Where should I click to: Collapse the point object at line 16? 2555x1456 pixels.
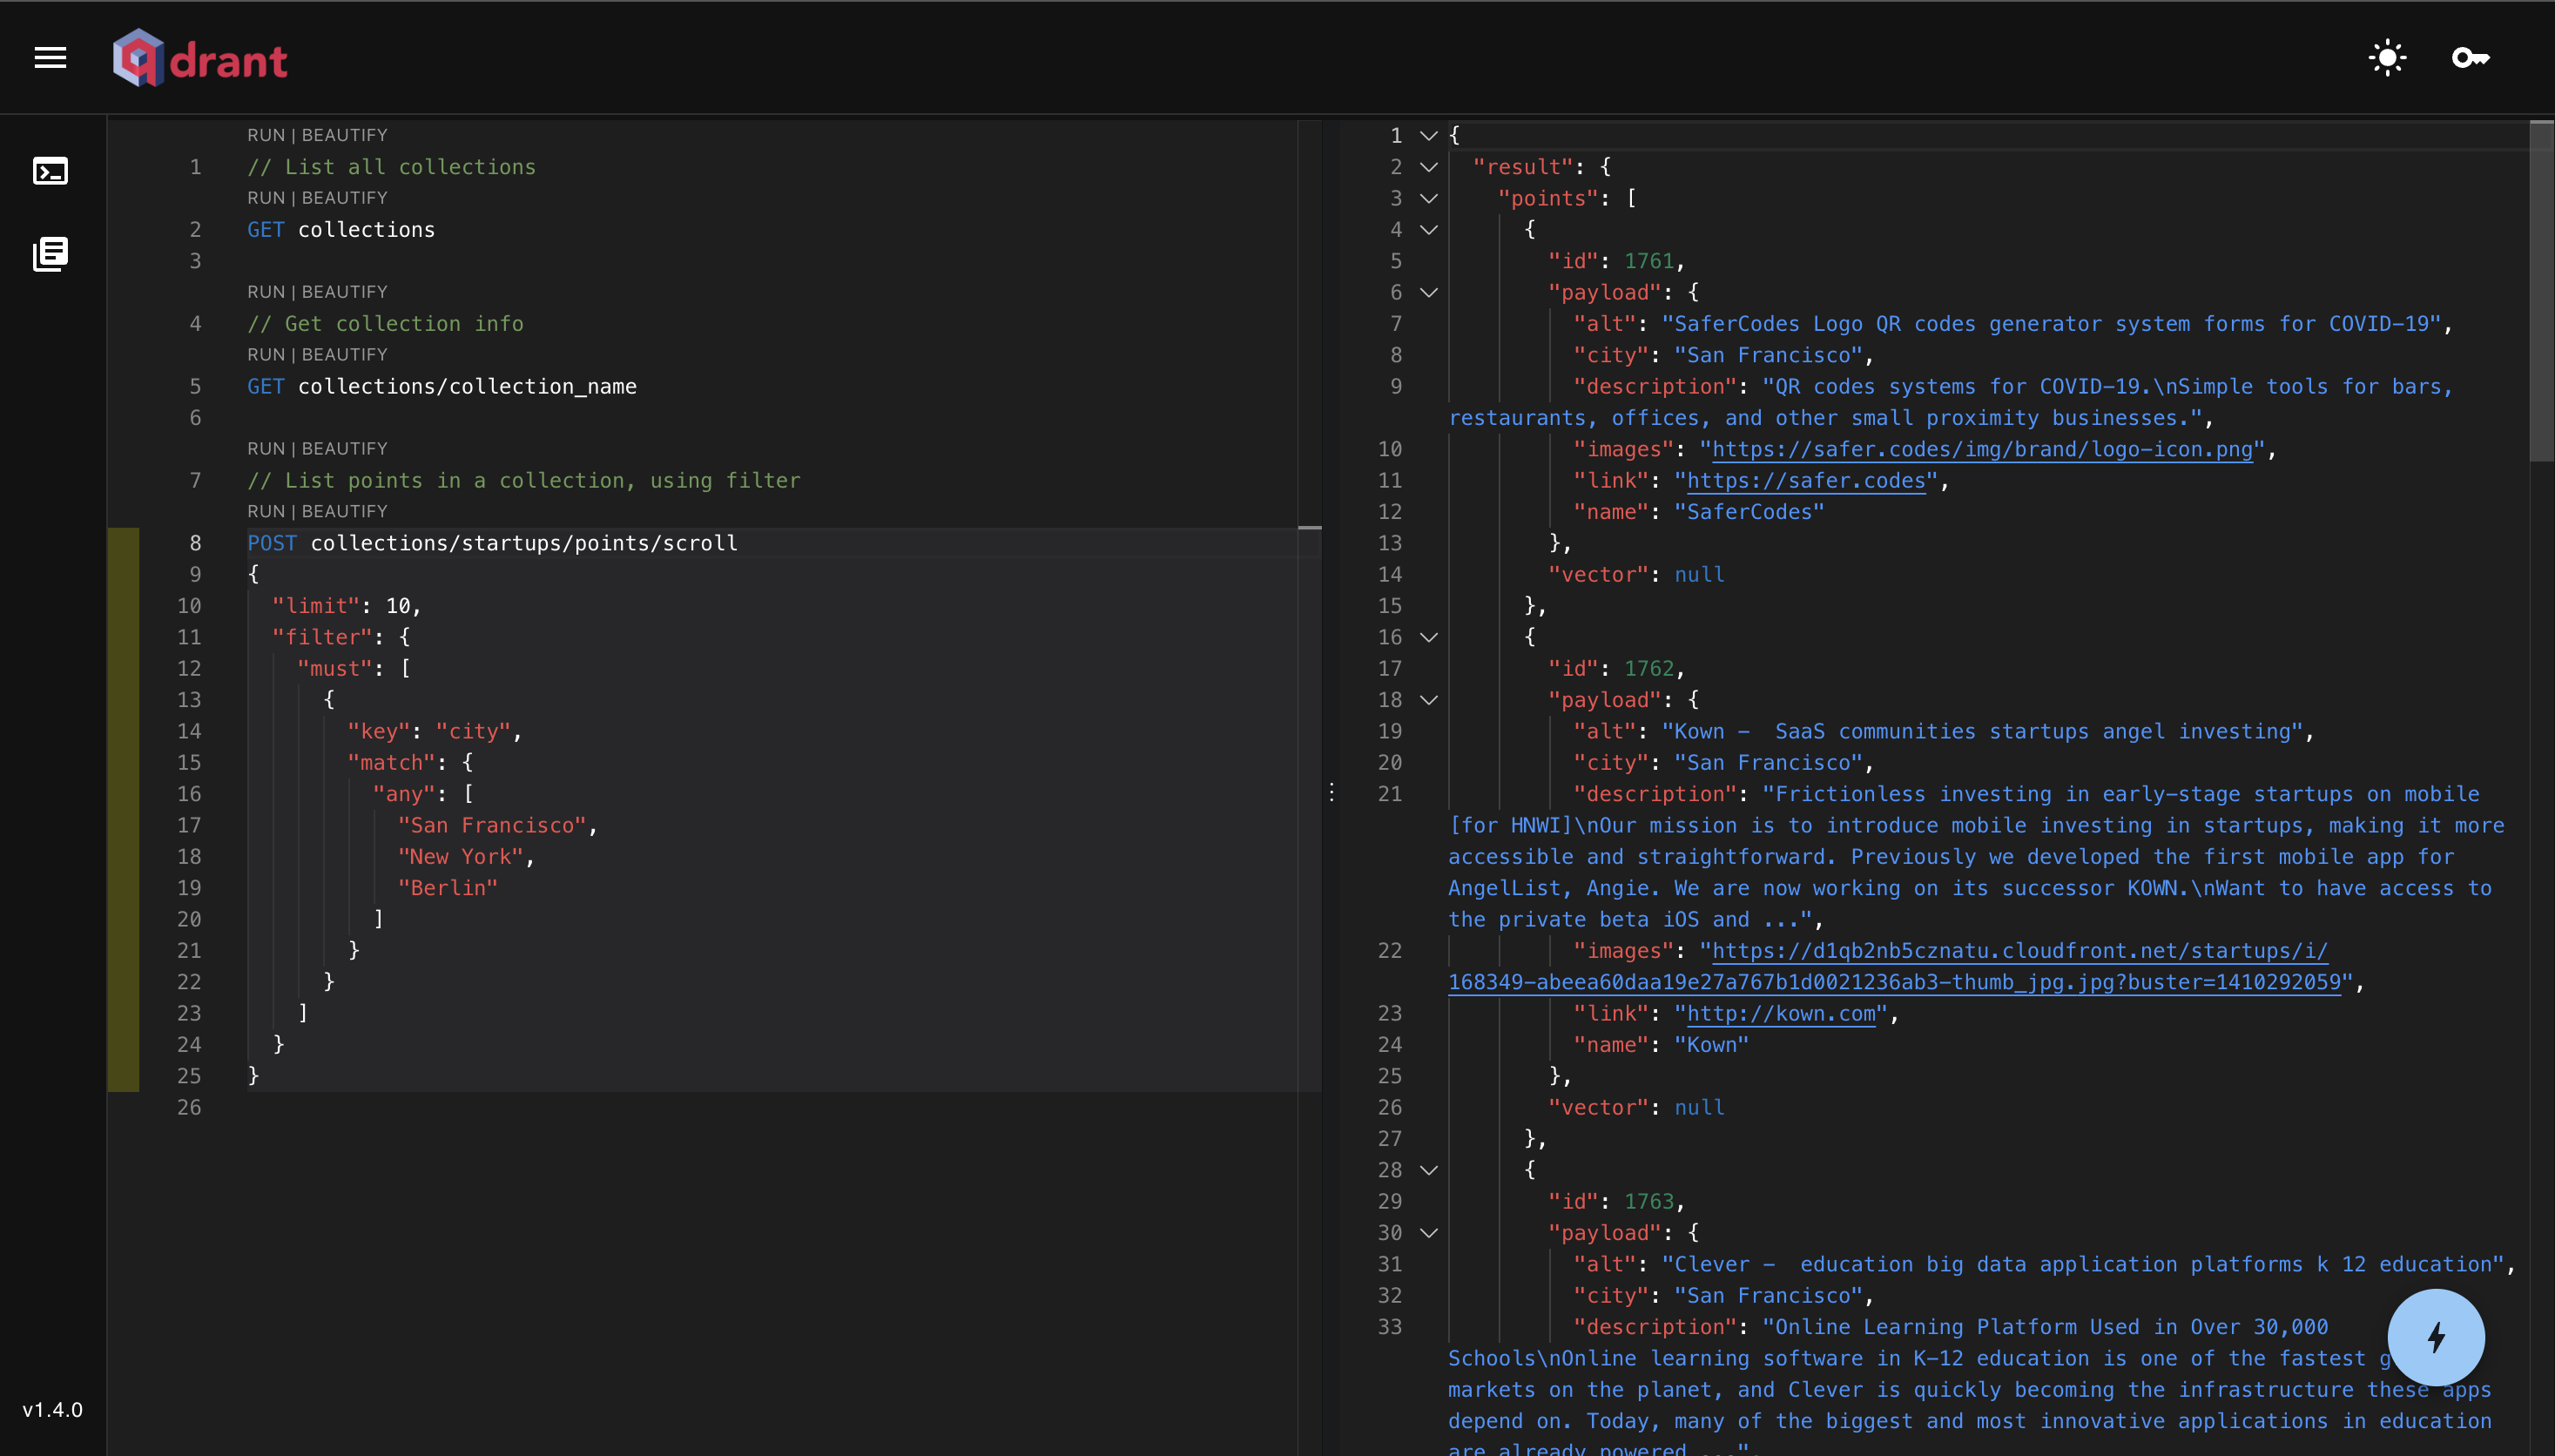pyautogui.click(x=1428, y=637)
